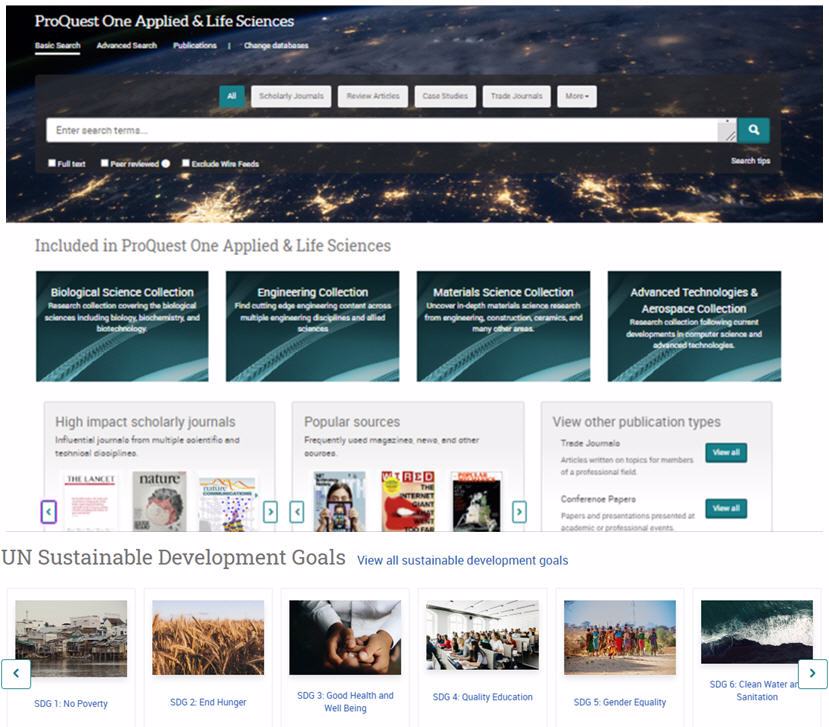The width and height of the screenshot is (829, 727).
Task: Tick the Peer reviewed checkbox
Action: [x=105, y=163]
